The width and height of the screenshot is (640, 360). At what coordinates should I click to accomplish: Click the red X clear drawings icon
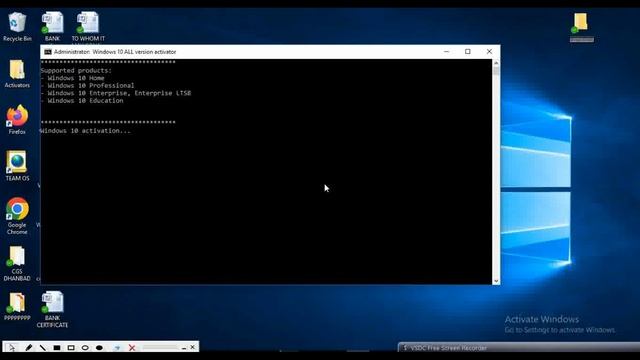click(131, 348)
